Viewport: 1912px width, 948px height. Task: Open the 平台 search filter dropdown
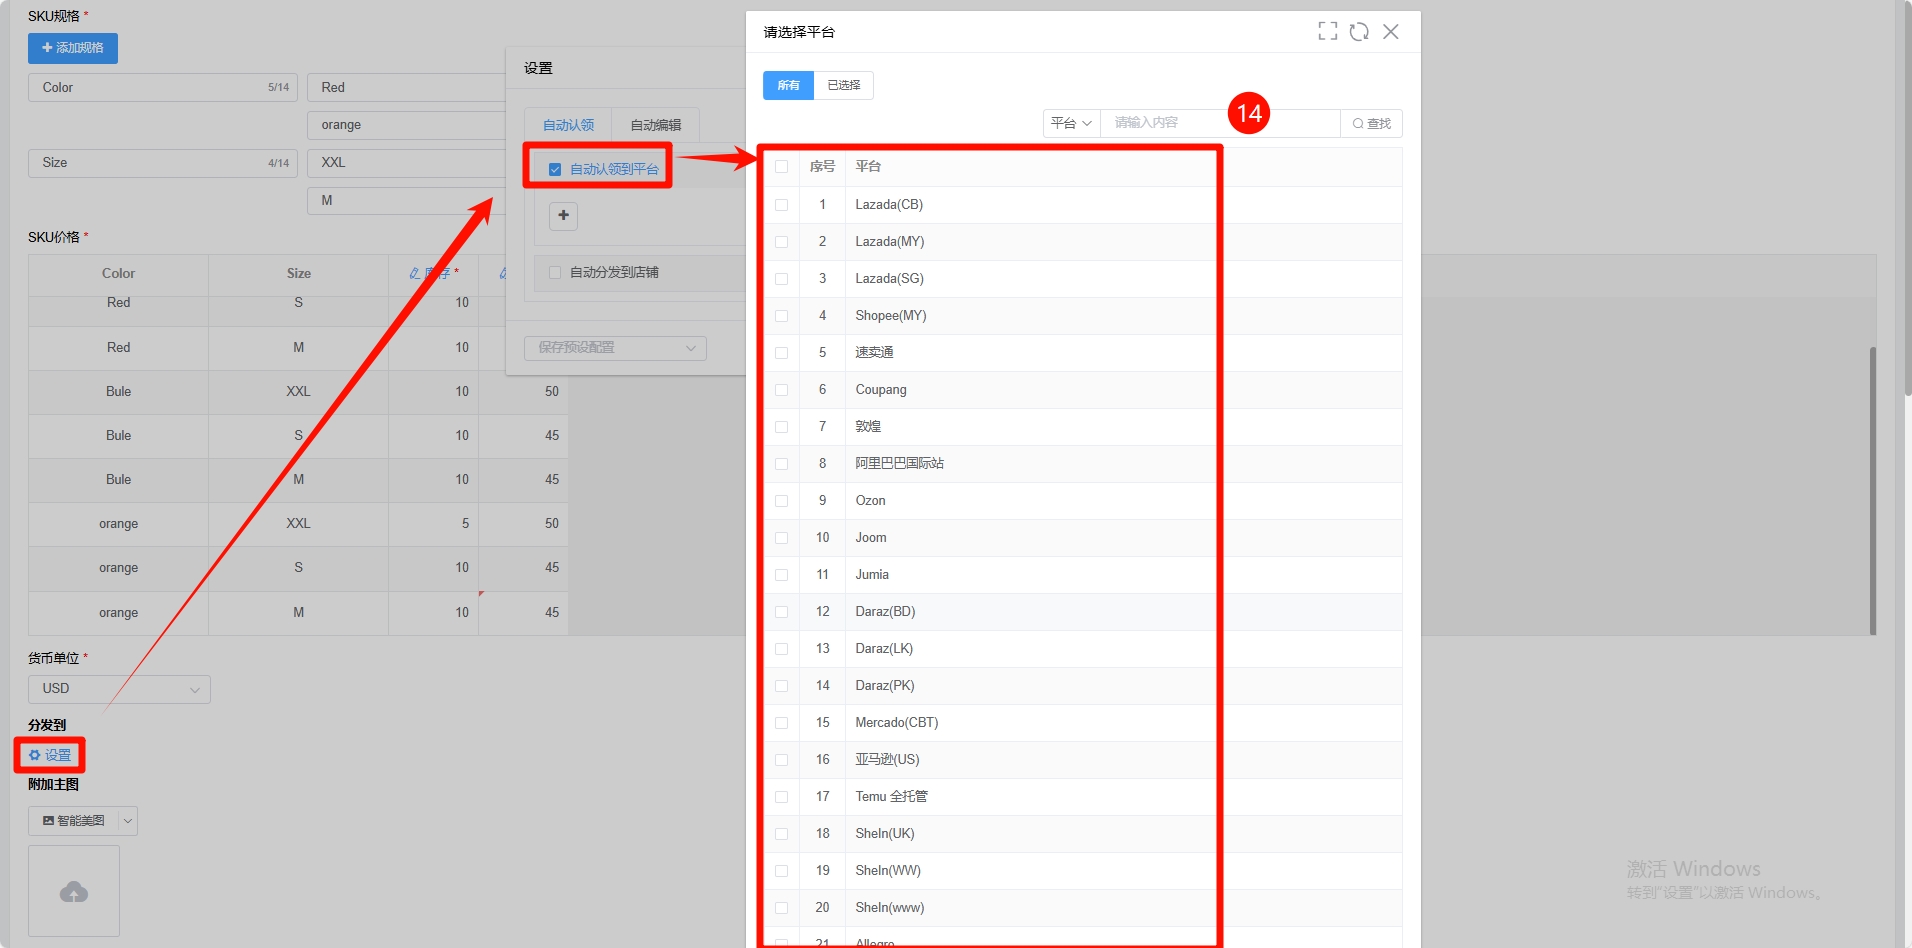click(x=1071, y=123)
